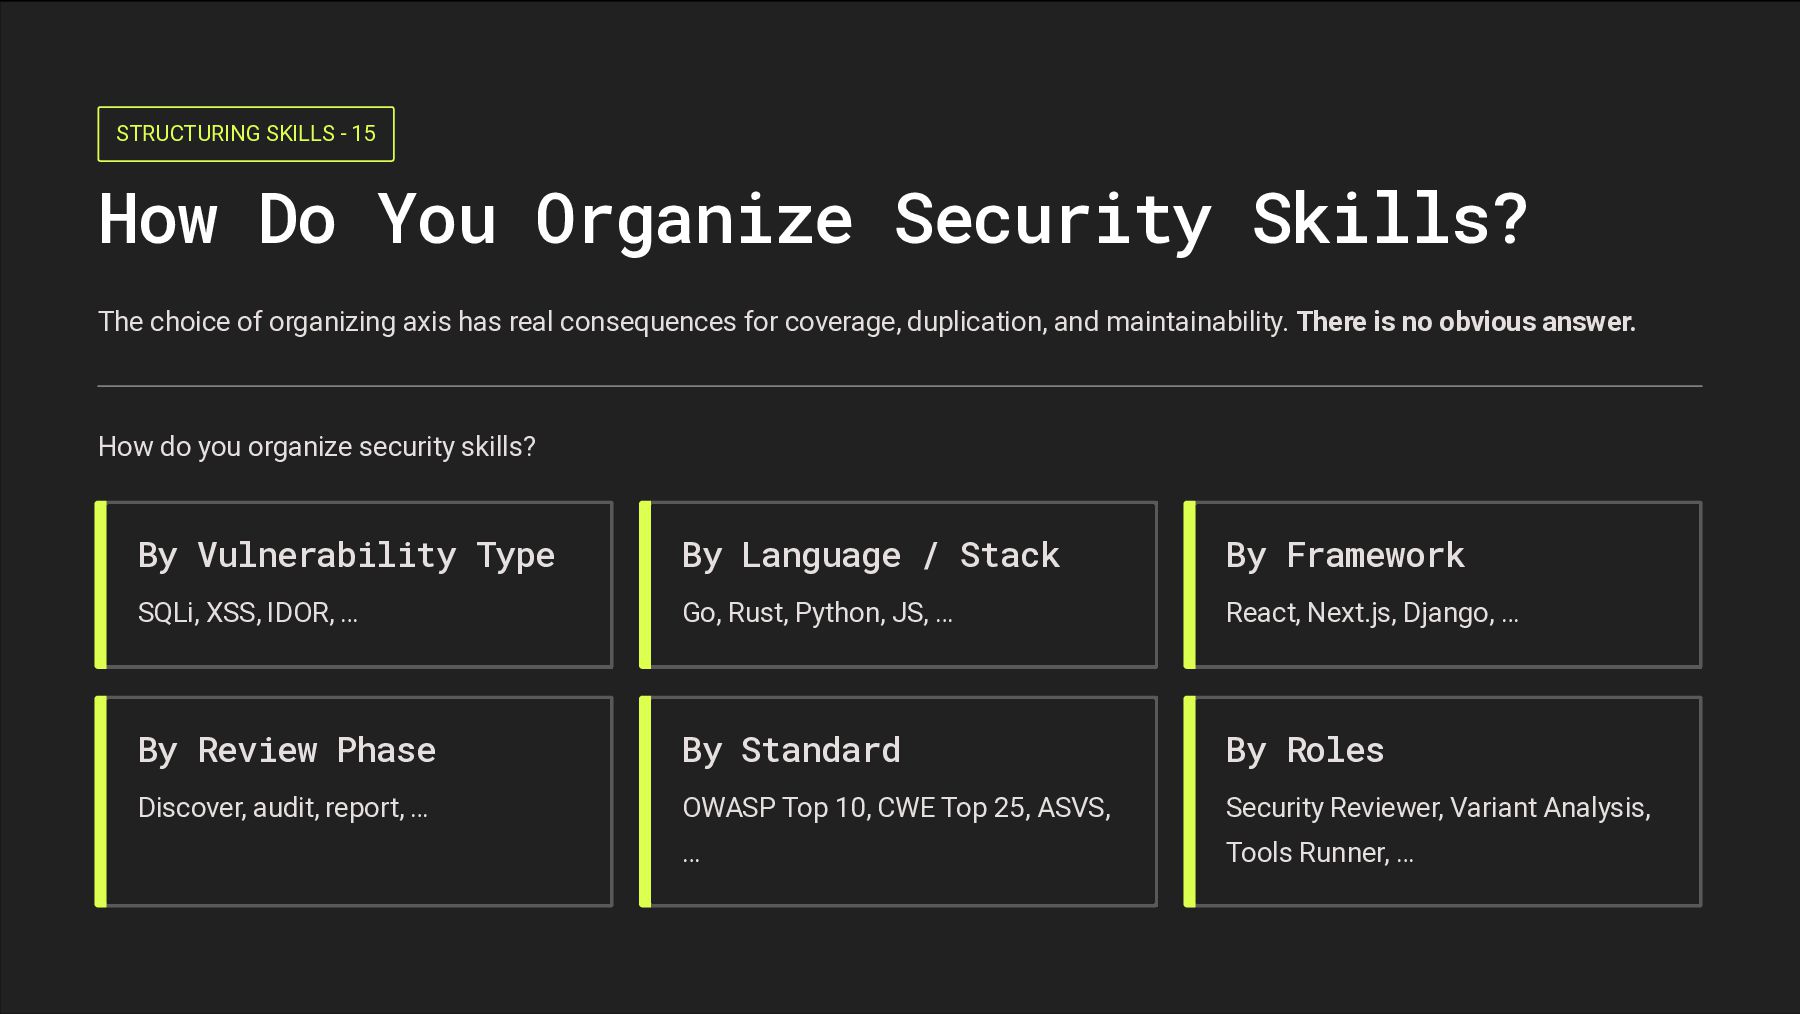Click the React, Next.js, Django text

pyautogui.click(x=1371, y=613)
